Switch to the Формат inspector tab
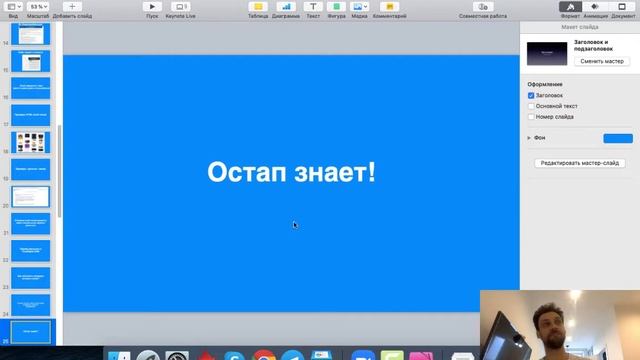 [x=570, y=7]
